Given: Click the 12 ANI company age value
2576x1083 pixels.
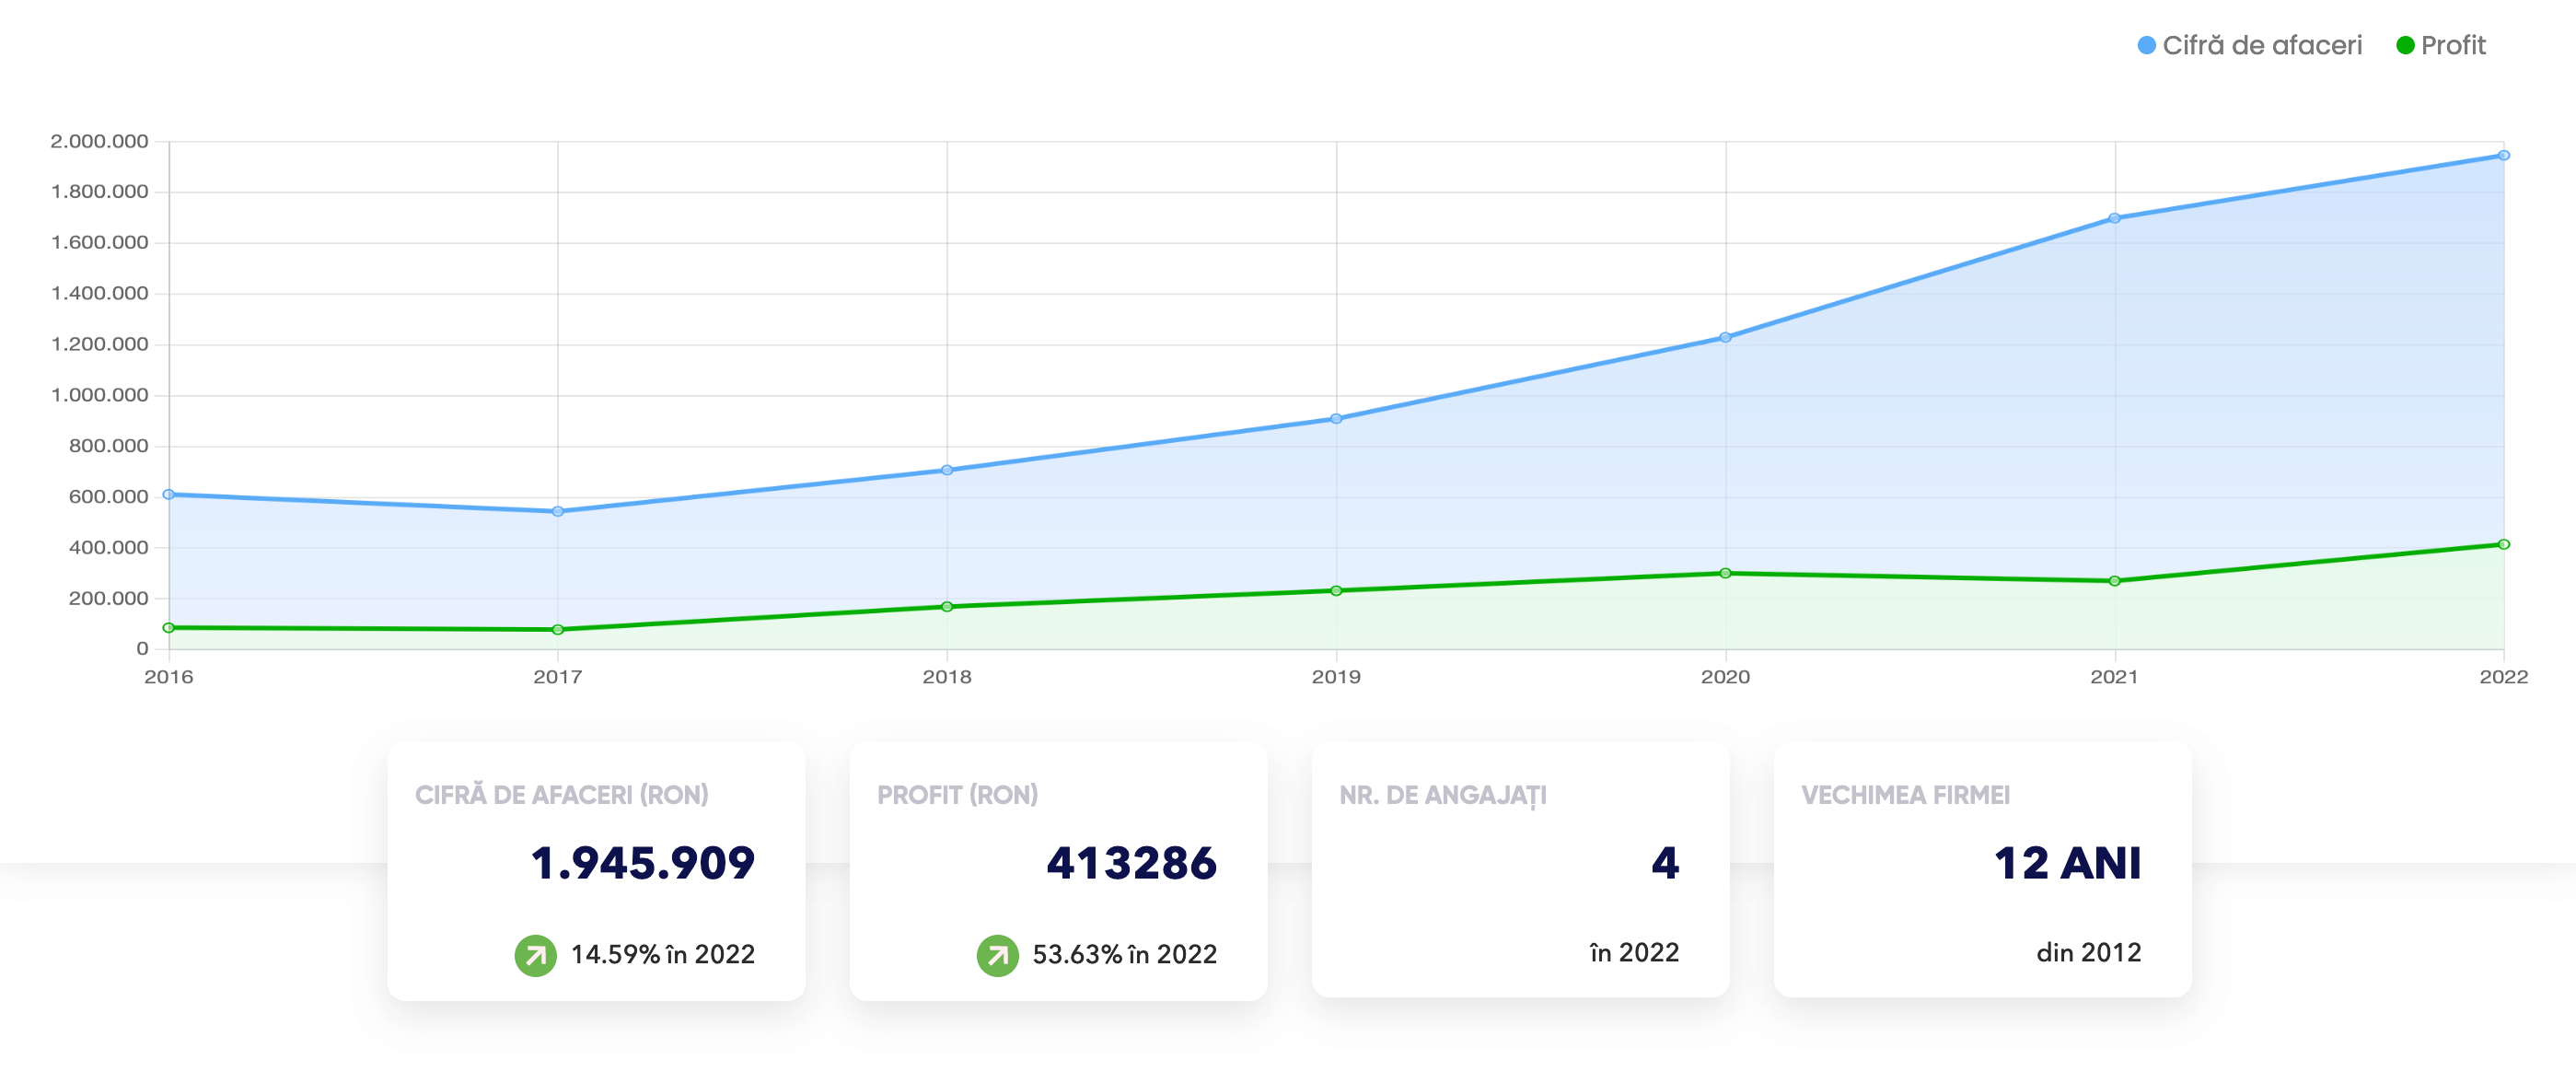Looking at the screenshot, I should click(2068, 863).
